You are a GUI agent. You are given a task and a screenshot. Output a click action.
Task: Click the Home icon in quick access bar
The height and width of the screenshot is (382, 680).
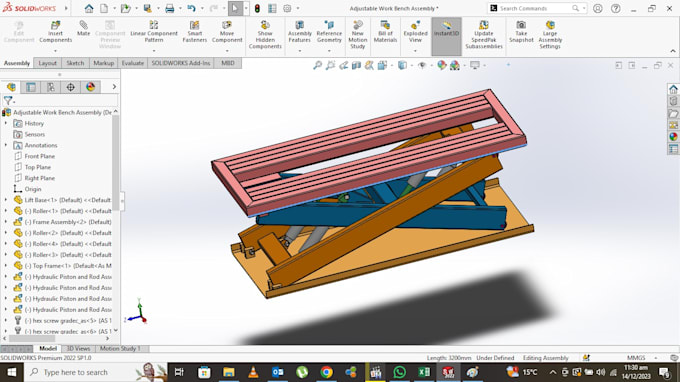(89, 8)
